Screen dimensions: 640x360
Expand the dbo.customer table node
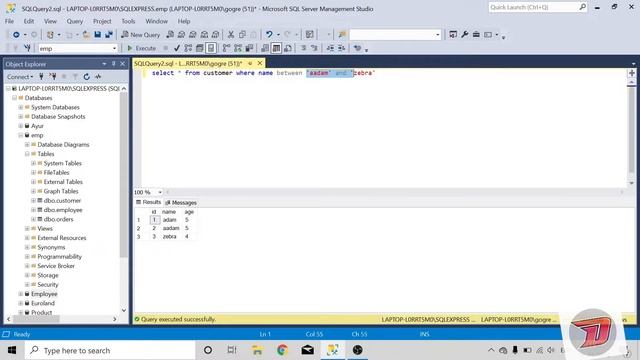[33, 200]
